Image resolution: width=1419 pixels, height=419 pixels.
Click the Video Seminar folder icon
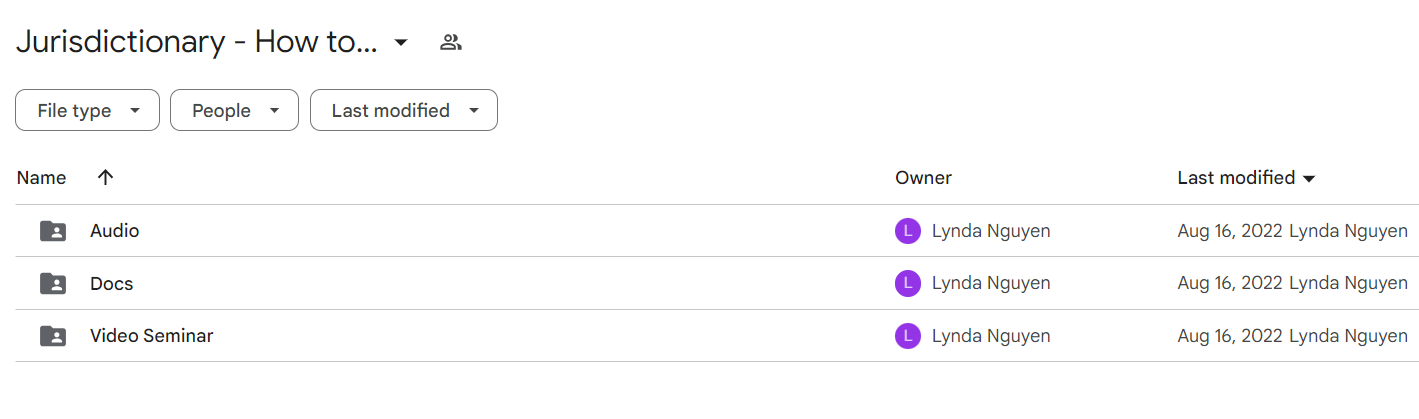point(53,336)
